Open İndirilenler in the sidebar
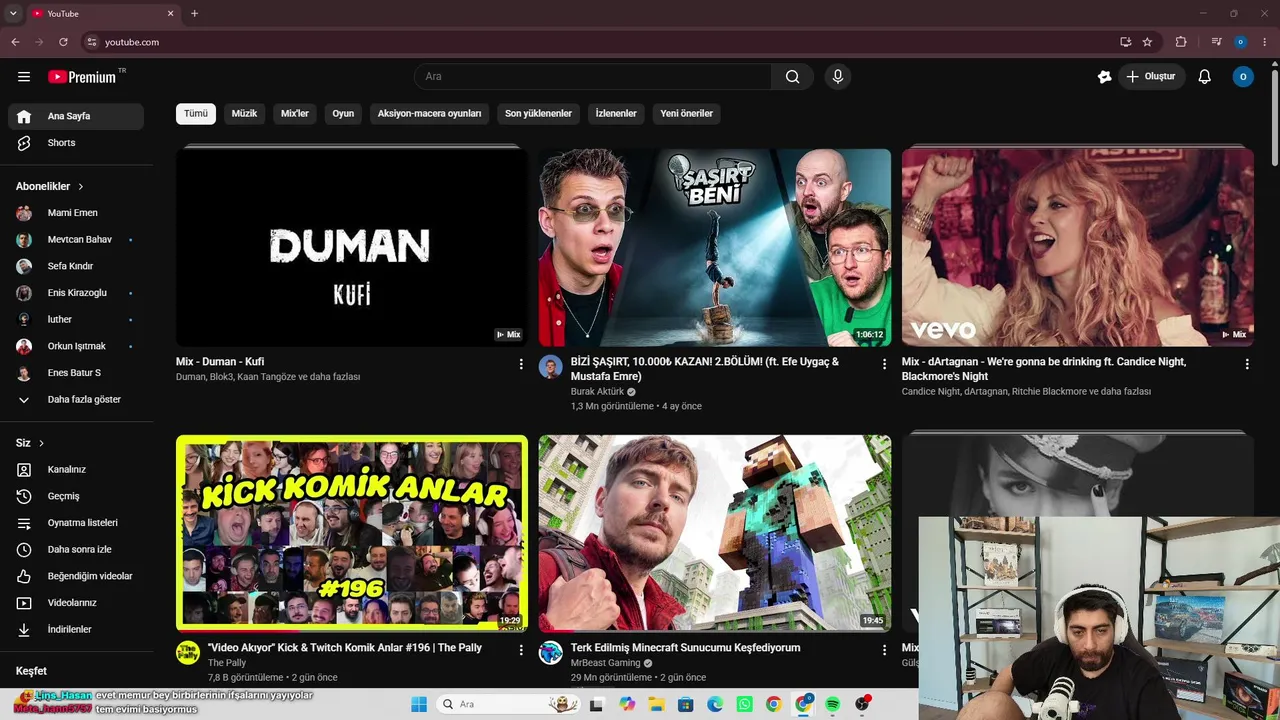Screen dimensions: 1280x720 (x=76, y=630)
